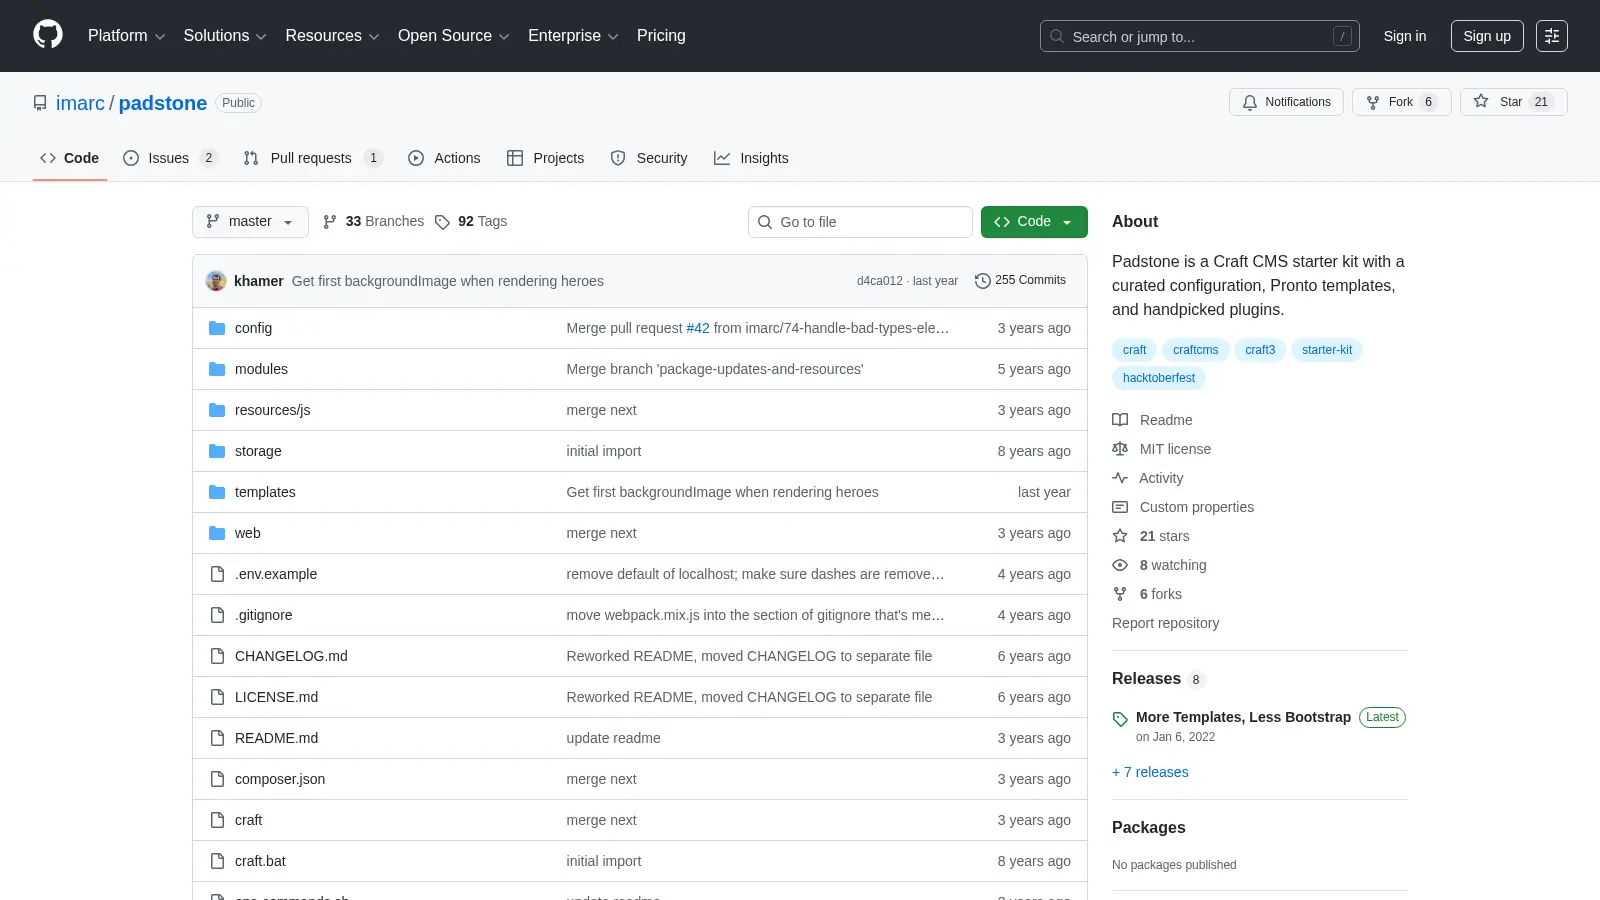Select the Code tab
The height and width of the screenshot is (900, 1600).
point(70,158)
